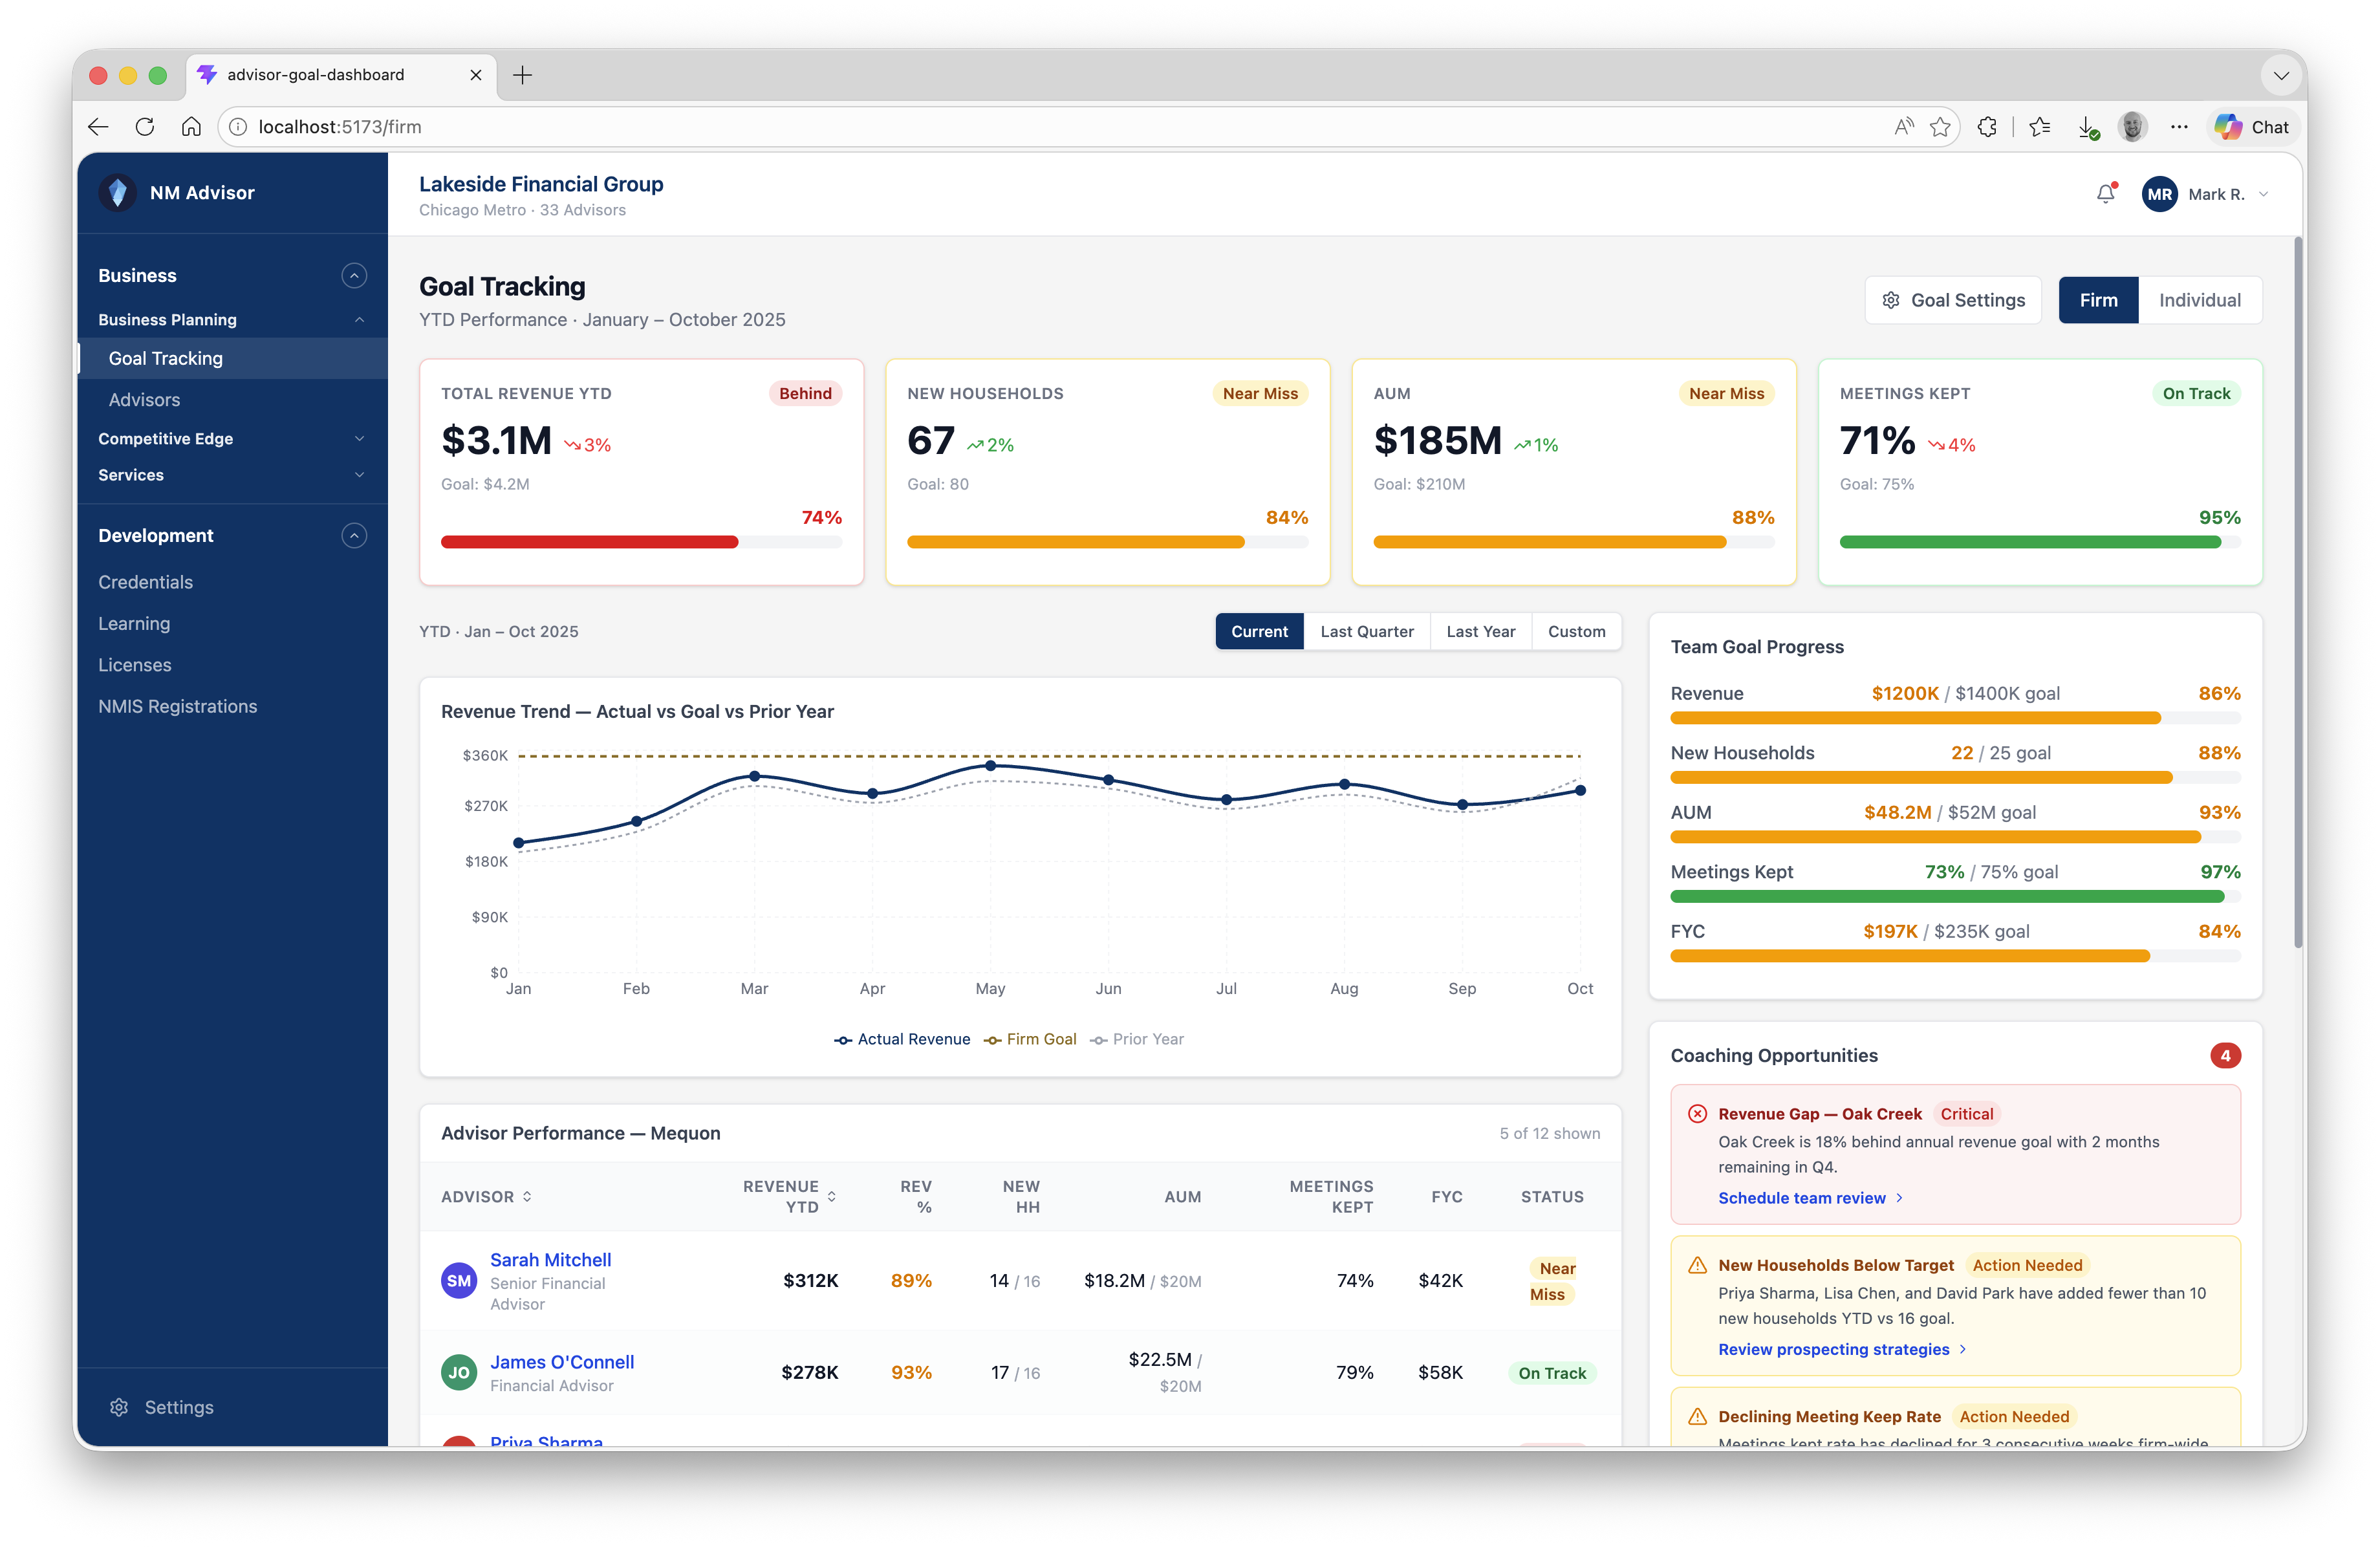Click the notification bell icon
This screenshot has width=2380, height=1547.
click(2105, 194)
